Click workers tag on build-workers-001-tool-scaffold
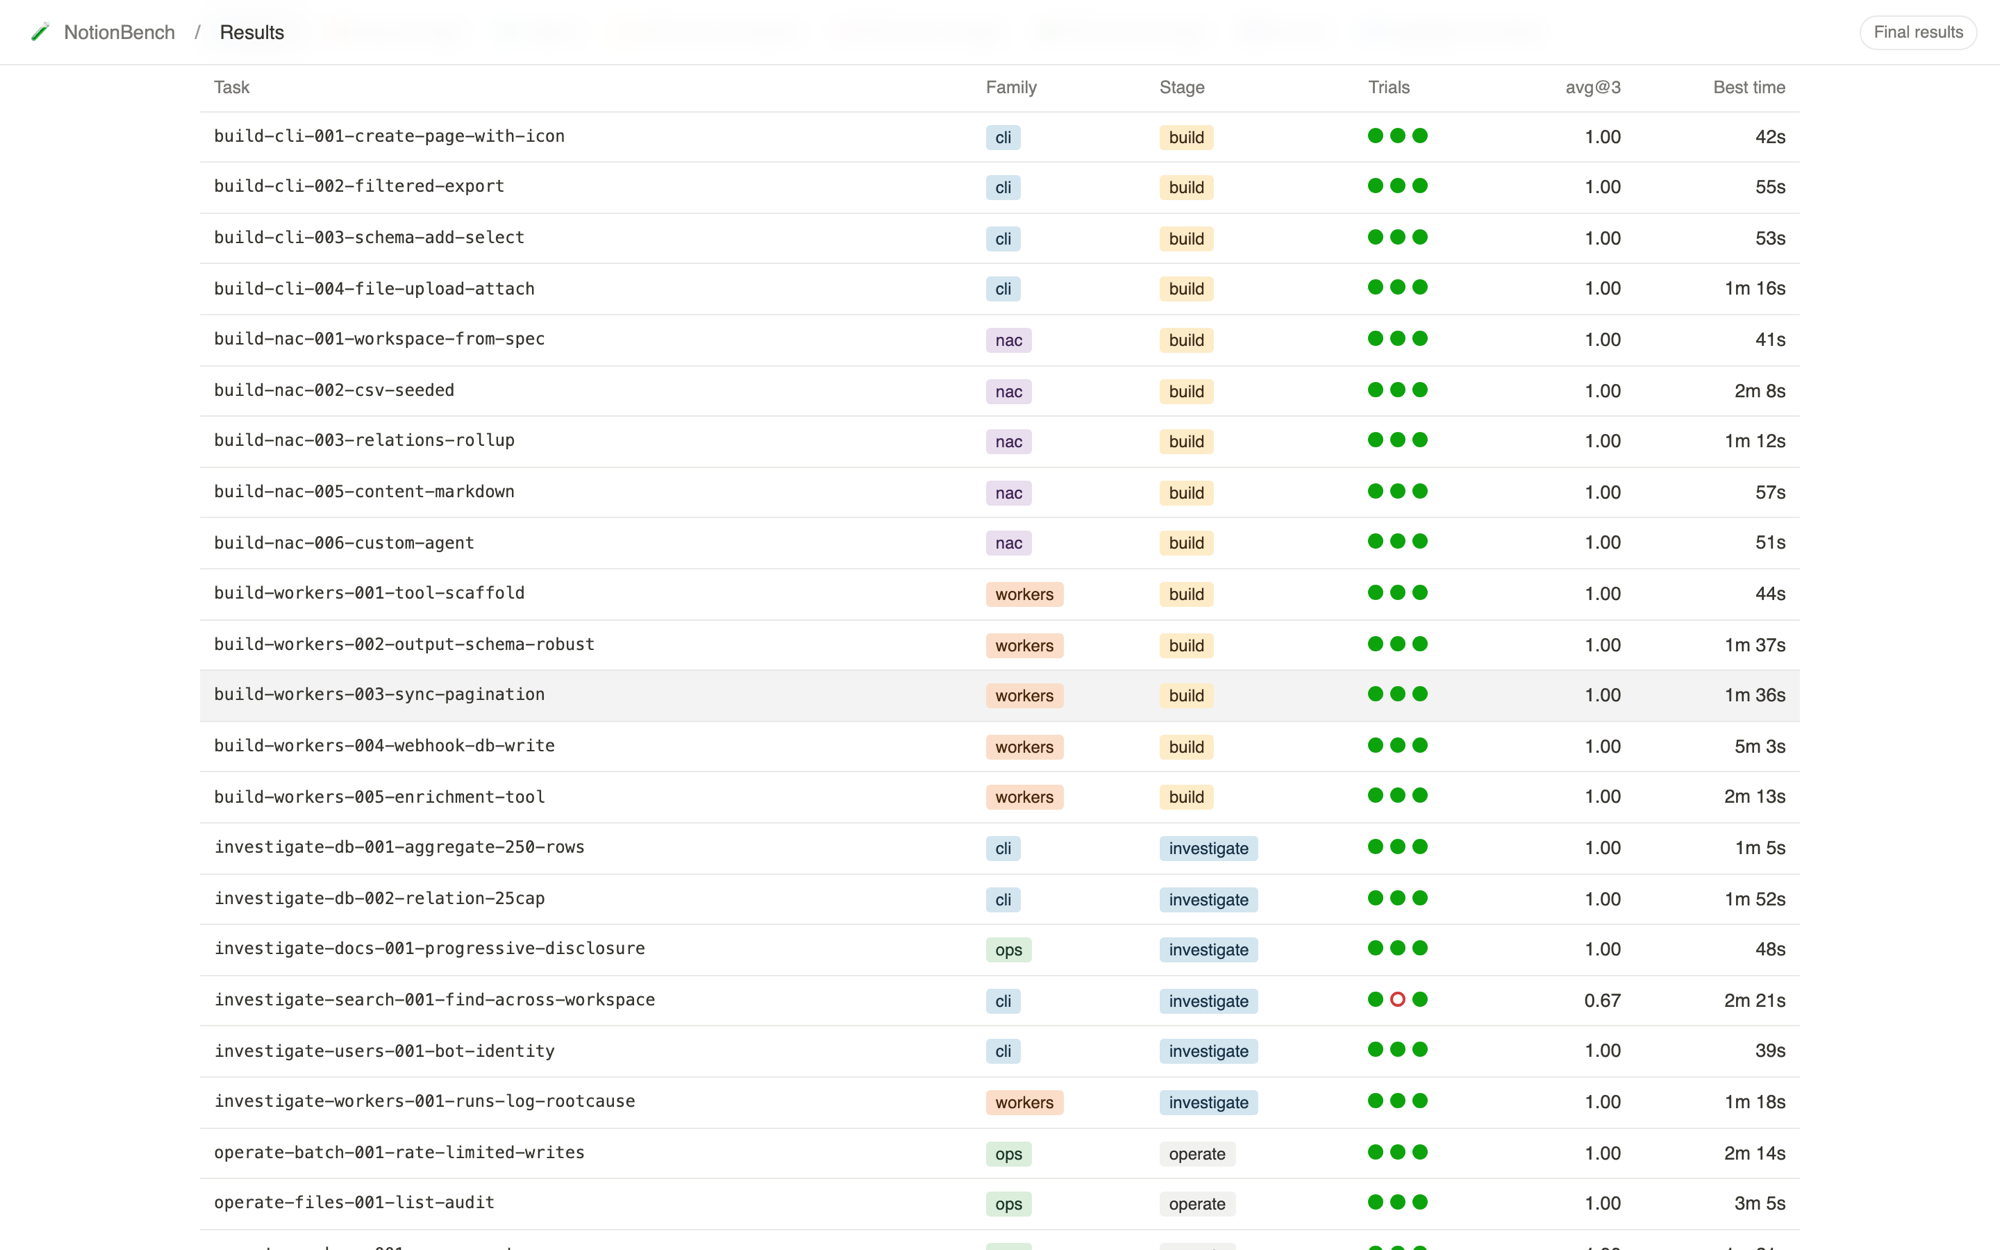 coord(1024,594)
